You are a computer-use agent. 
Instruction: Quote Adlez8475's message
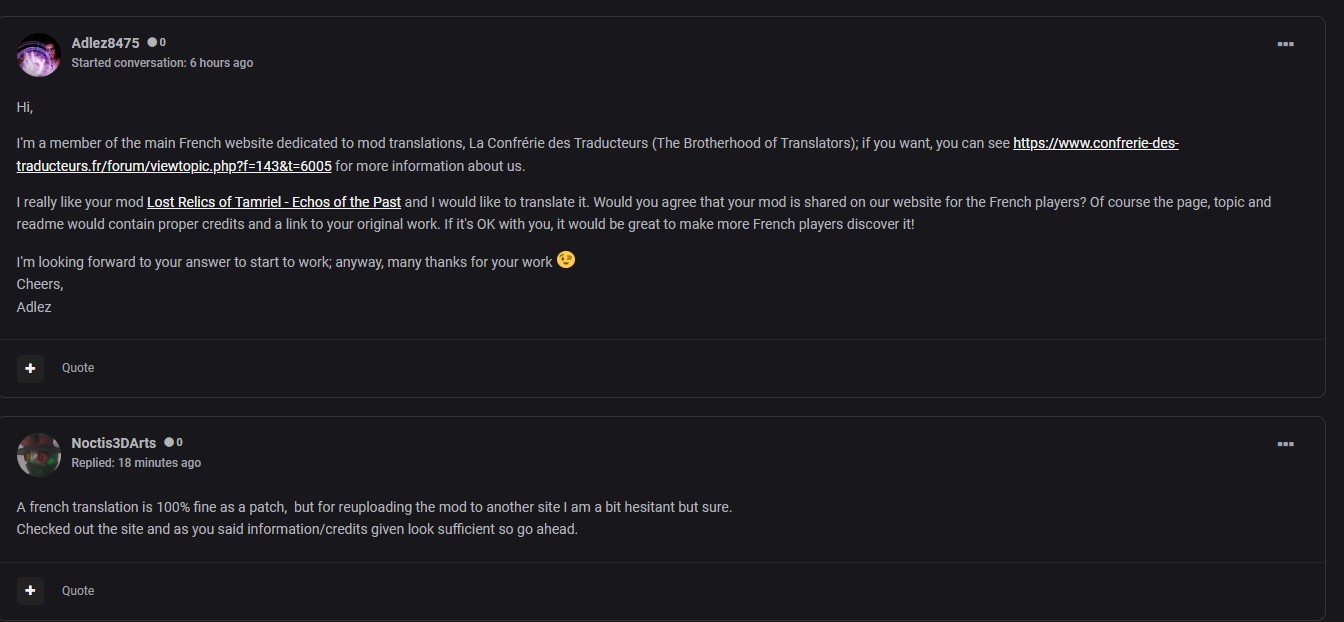coord(78,368)
